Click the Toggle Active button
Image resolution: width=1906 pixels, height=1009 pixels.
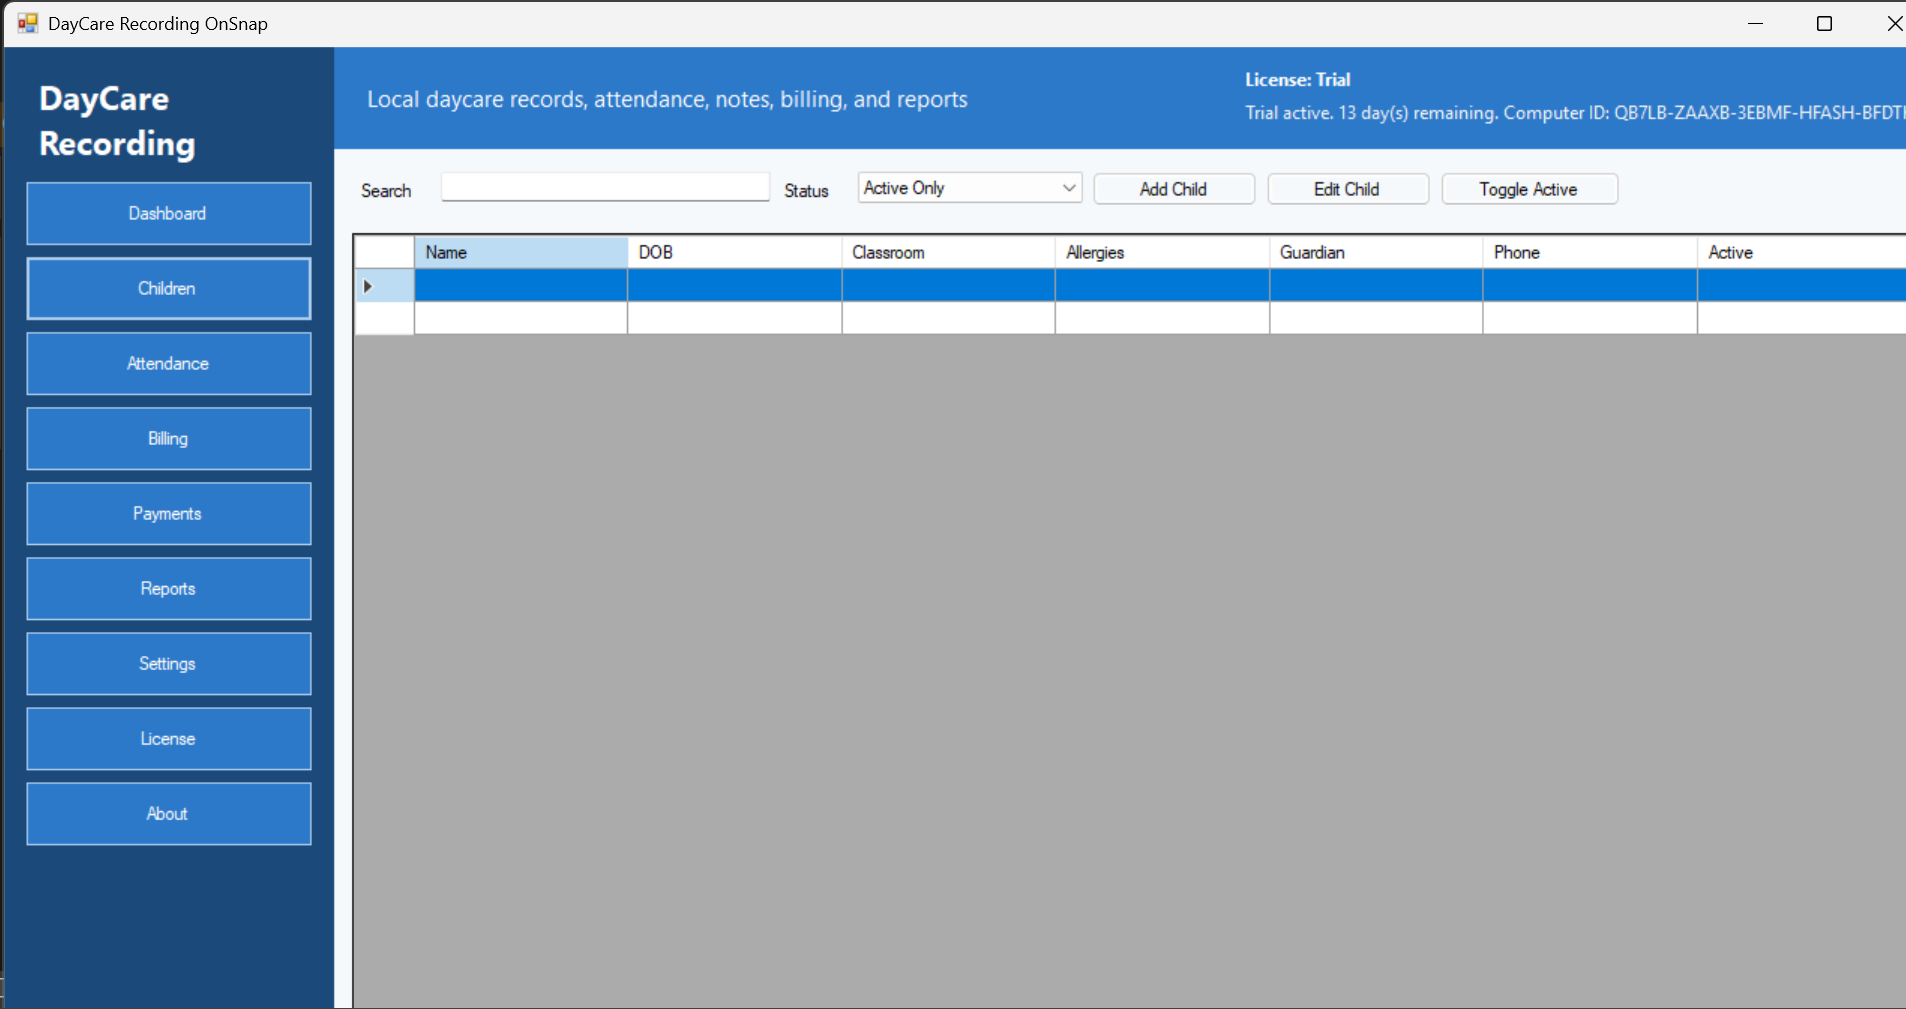tap(1528, 189)
